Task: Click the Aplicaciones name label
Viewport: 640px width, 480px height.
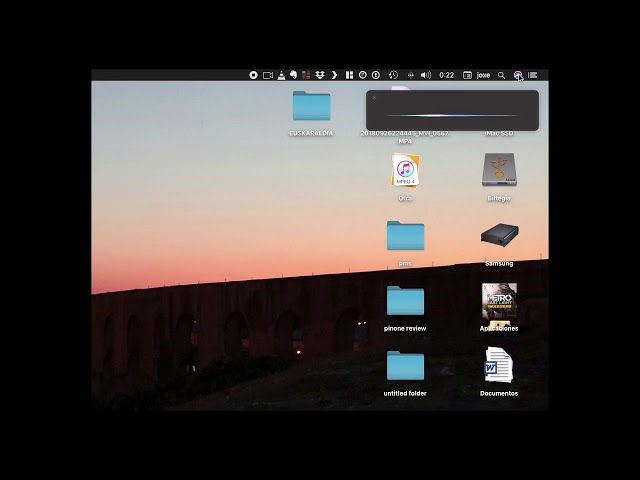Action: [499, 328]
